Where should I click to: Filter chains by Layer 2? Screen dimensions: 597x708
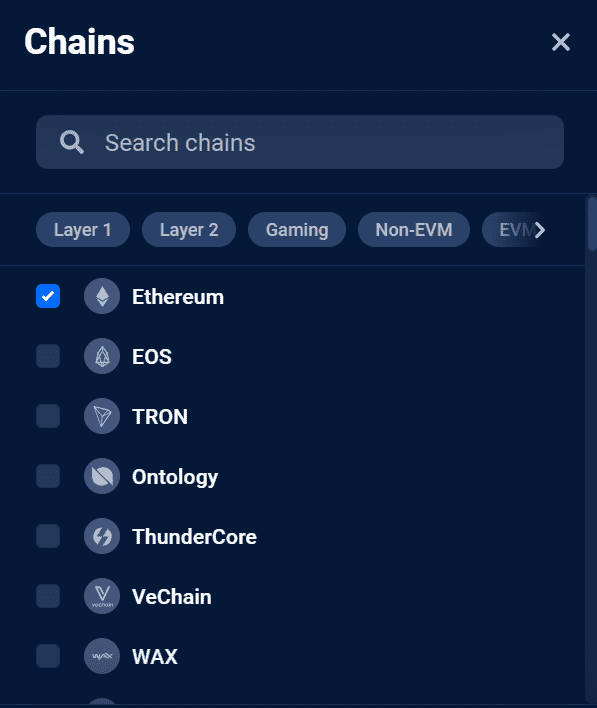(189, 230)
